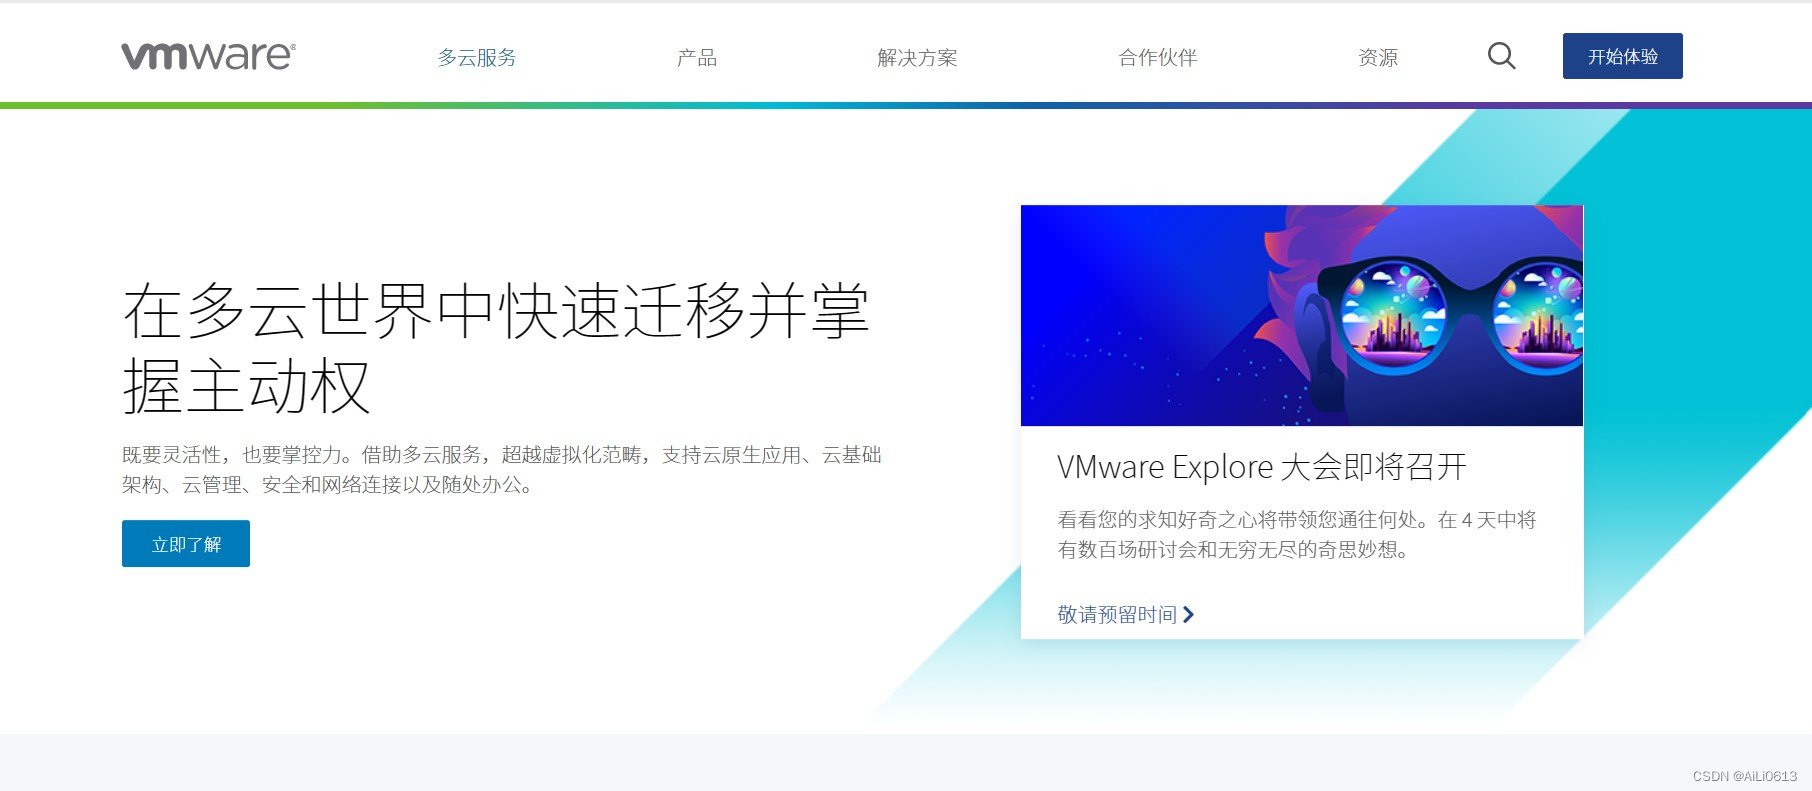
Task: Click the 立即了解 button
Action: click(x=186, y=544)
